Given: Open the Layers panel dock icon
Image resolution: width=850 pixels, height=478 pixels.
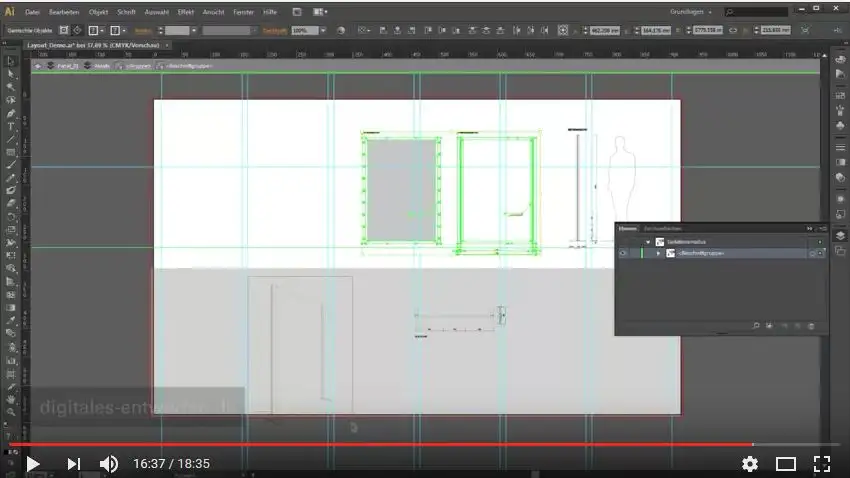Looking at the screenshot, I should click(x=840, y=236).
